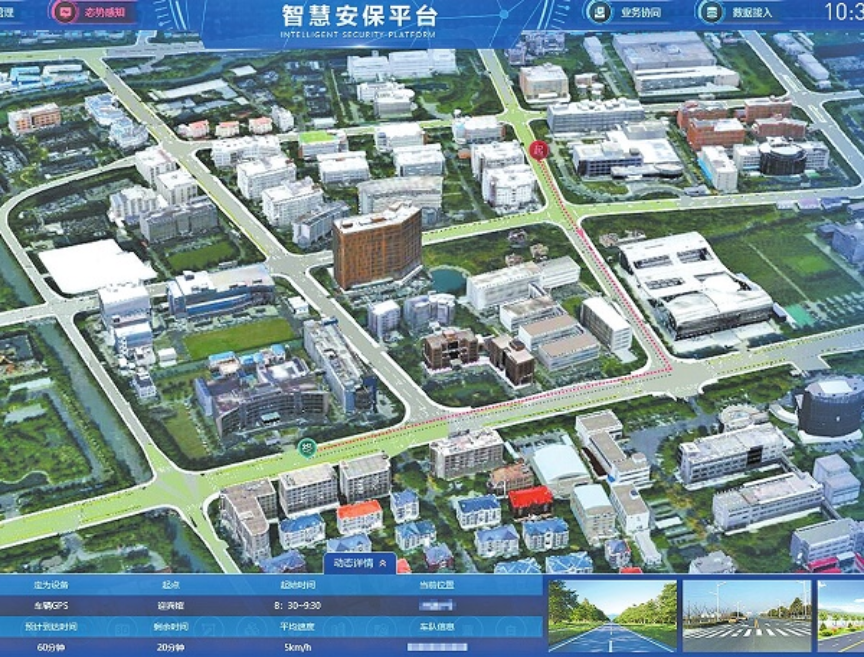Select the red 起 start marker on the map
864x657 pixels.
[x=538, y=150]
